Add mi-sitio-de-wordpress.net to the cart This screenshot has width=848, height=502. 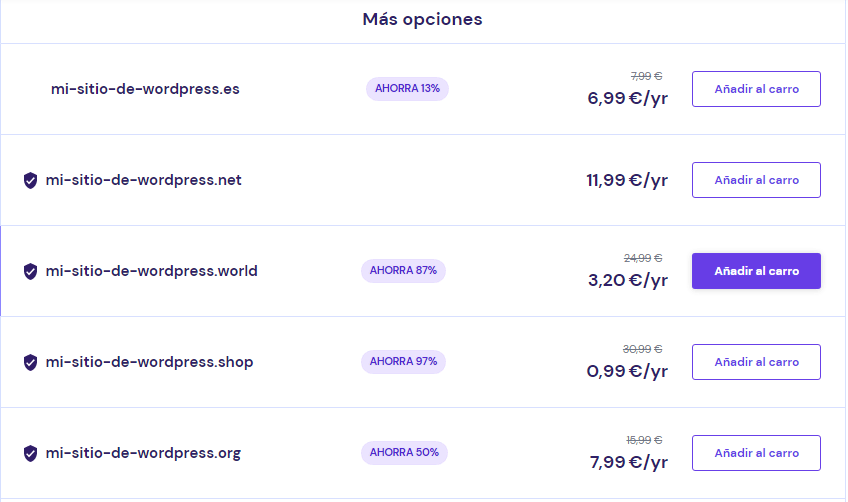(756, 180)
